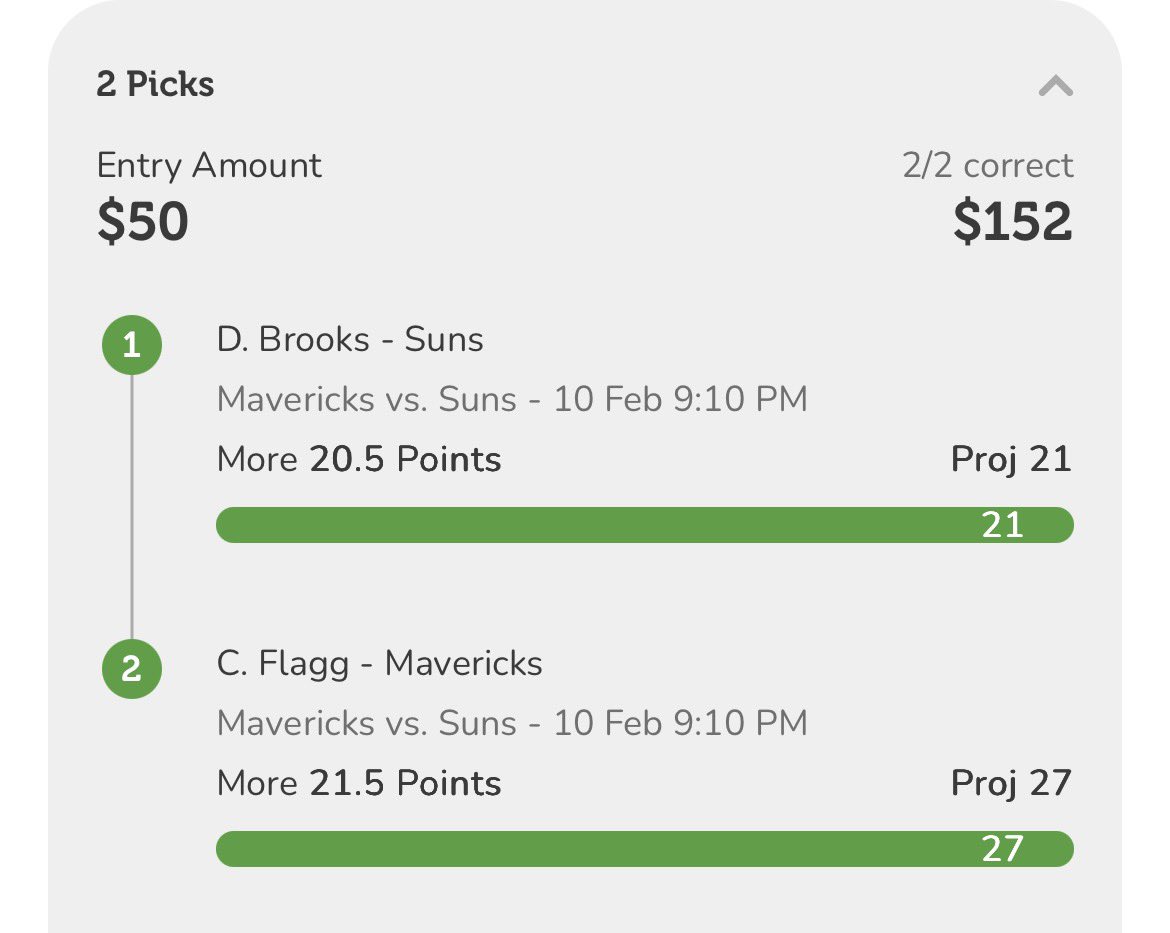Click the 27 value on Flagg bar

1002,849
